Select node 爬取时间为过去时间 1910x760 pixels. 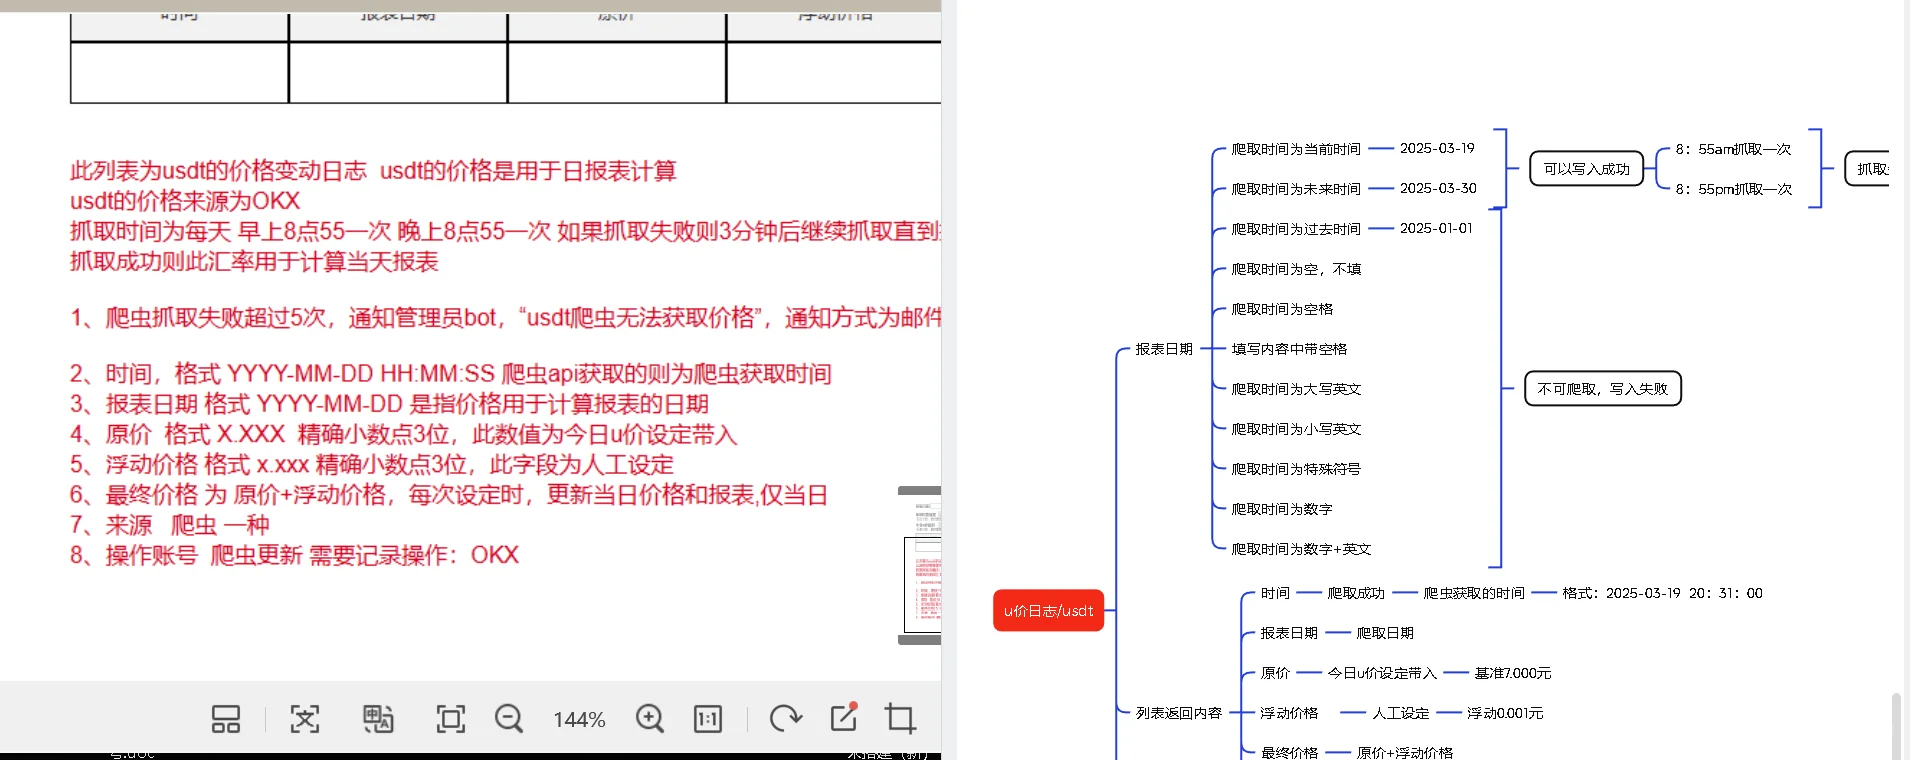(1296, 229)
